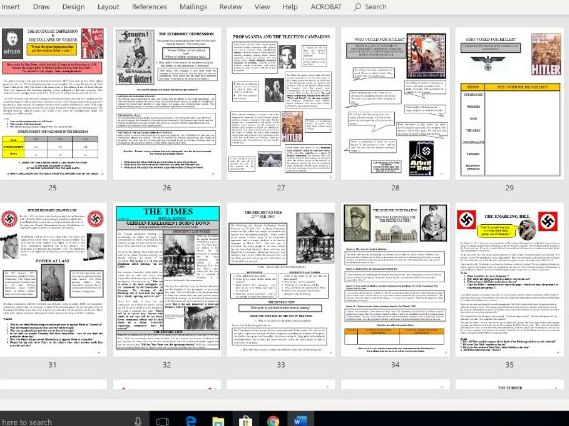The image size is (569, 426).
Task: Select page 25 Economic Depression thumbnail
Action: coord(53,103)
